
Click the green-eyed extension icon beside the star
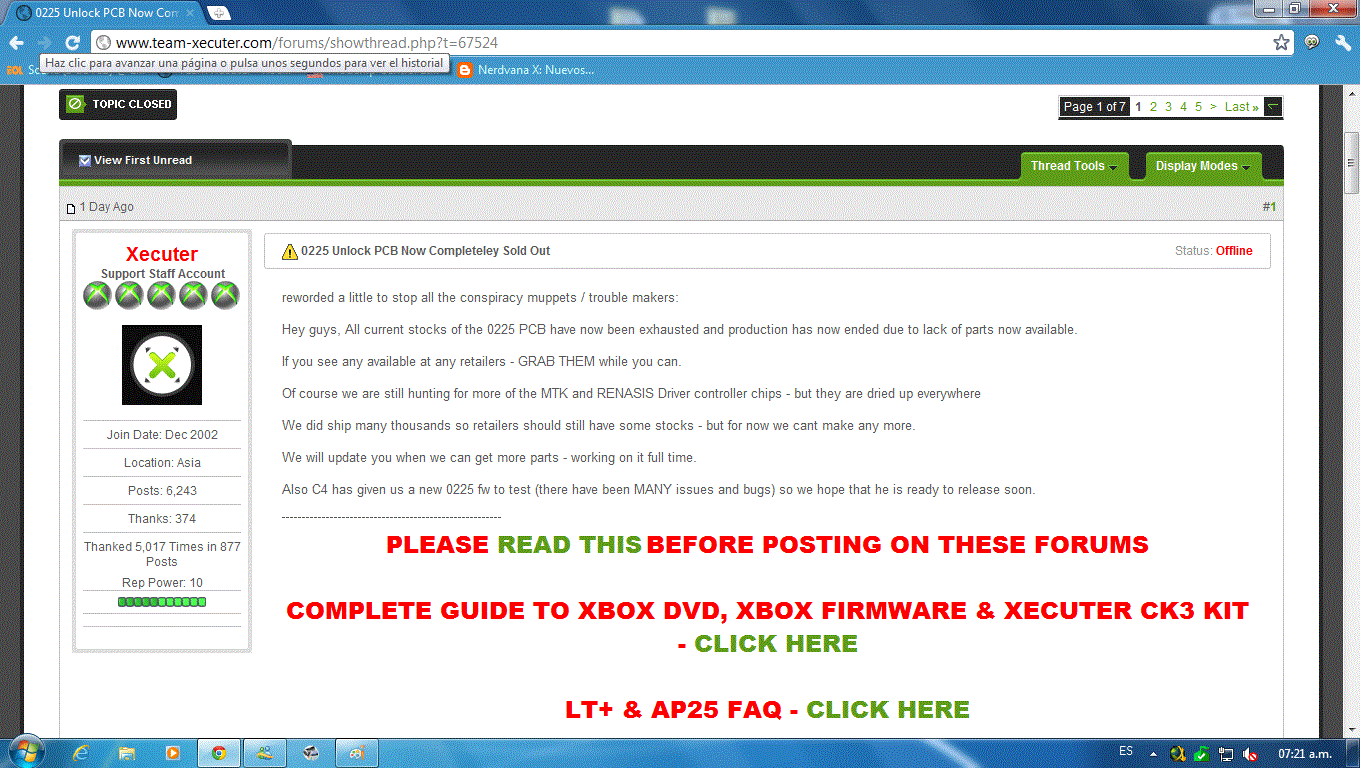[1311, 43]
